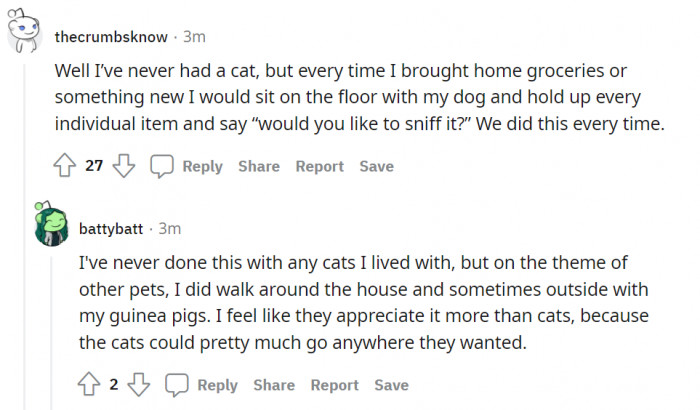The image size is (700, 410).
Task: Report thecrumbsknow's comment
Action: pyautogui.click(x=319, y=166)
